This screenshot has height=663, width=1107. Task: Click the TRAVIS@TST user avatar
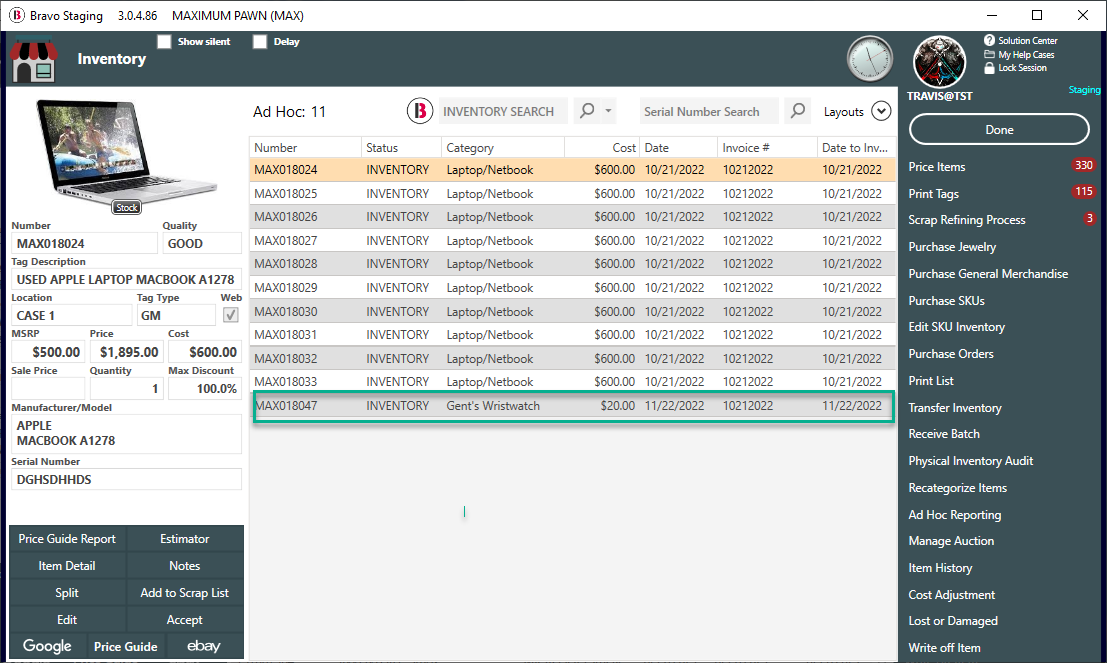tap(940, 61)
